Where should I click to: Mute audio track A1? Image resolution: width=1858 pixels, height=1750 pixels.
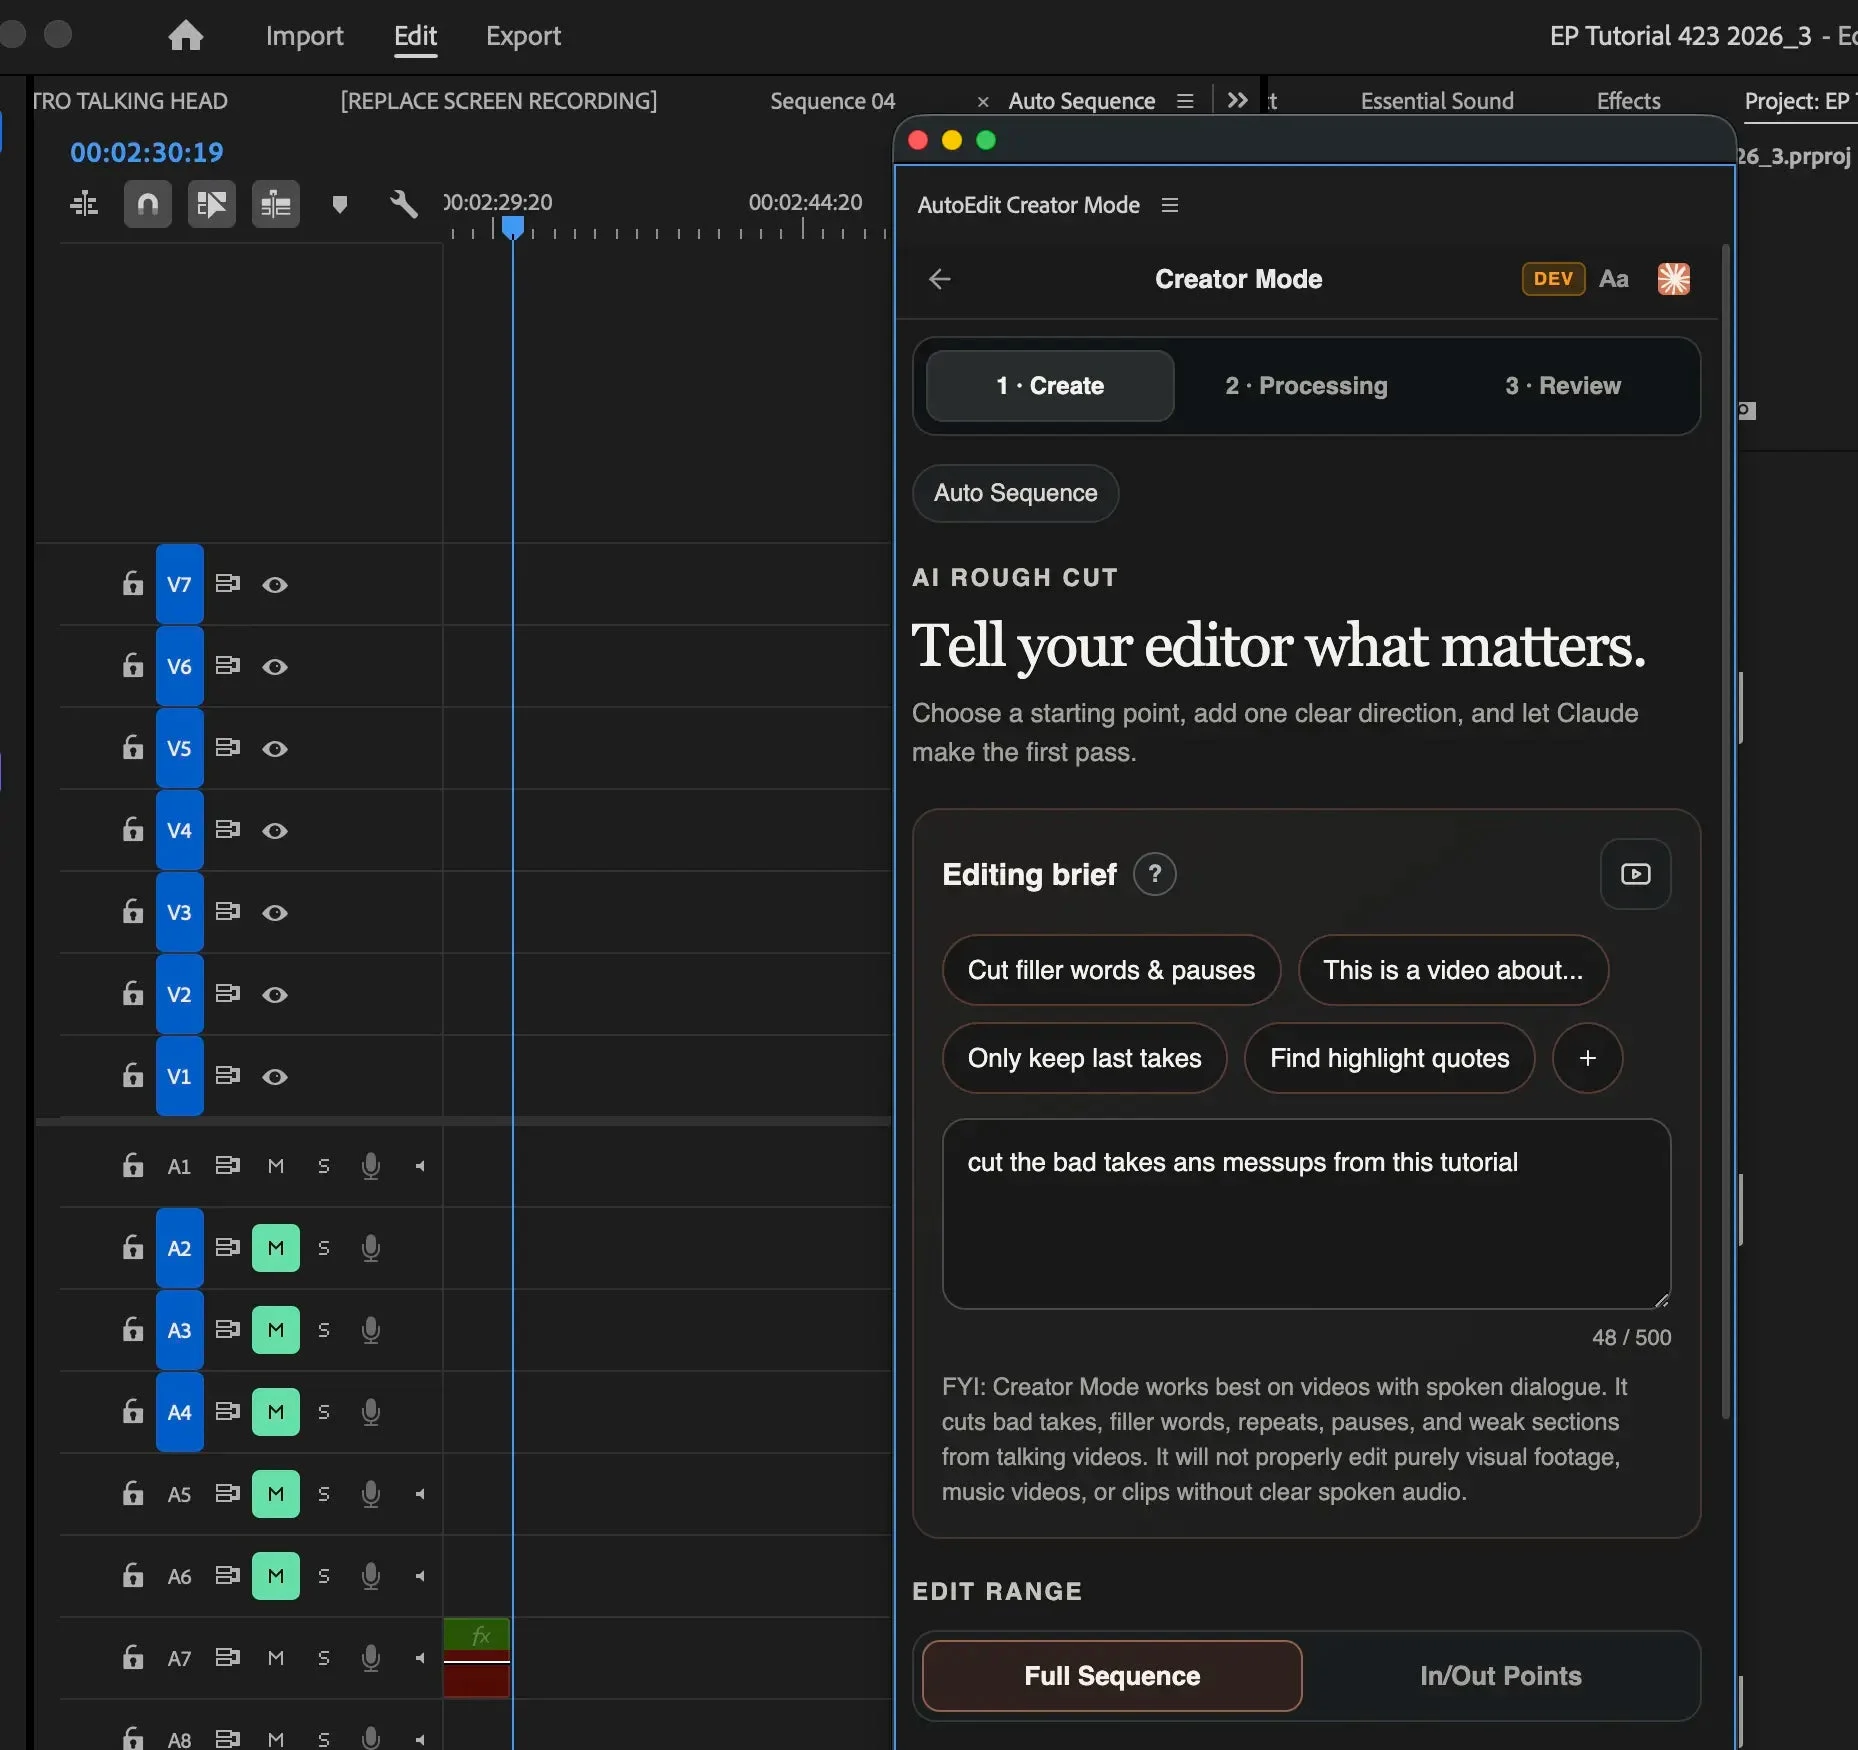(276, 1166)
